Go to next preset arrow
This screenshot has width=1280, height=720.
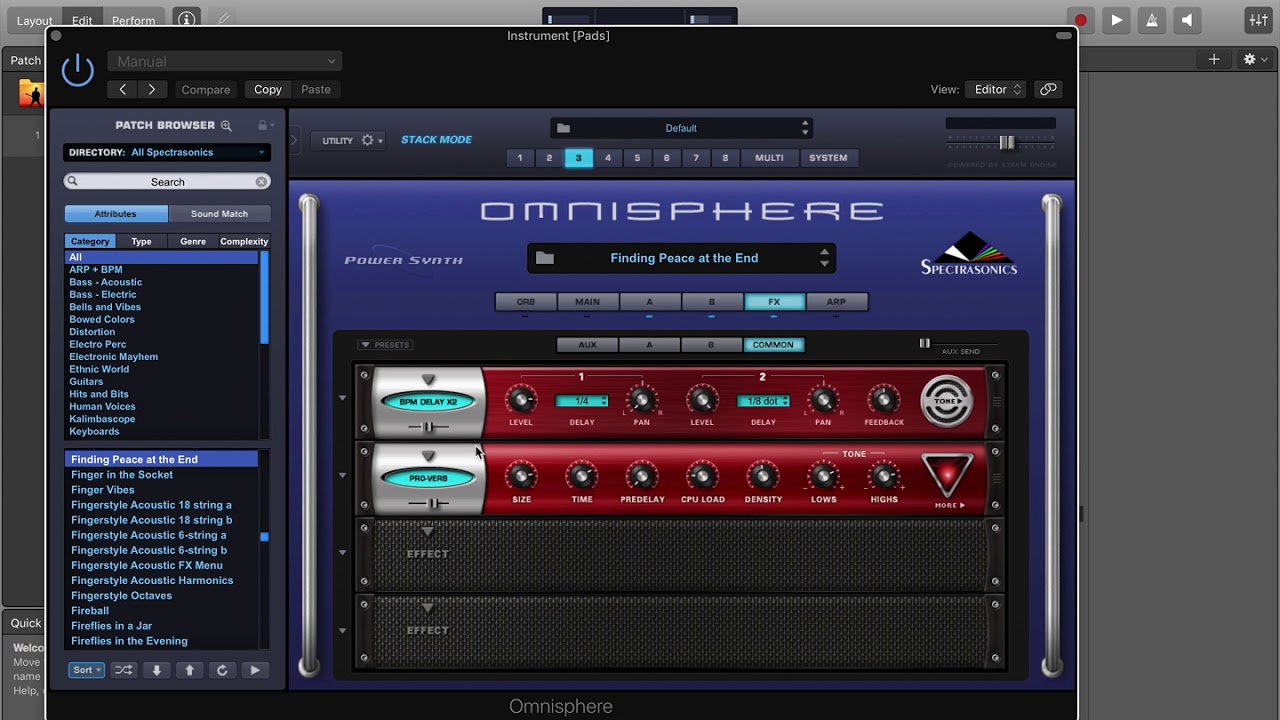(x=152, y=89)
